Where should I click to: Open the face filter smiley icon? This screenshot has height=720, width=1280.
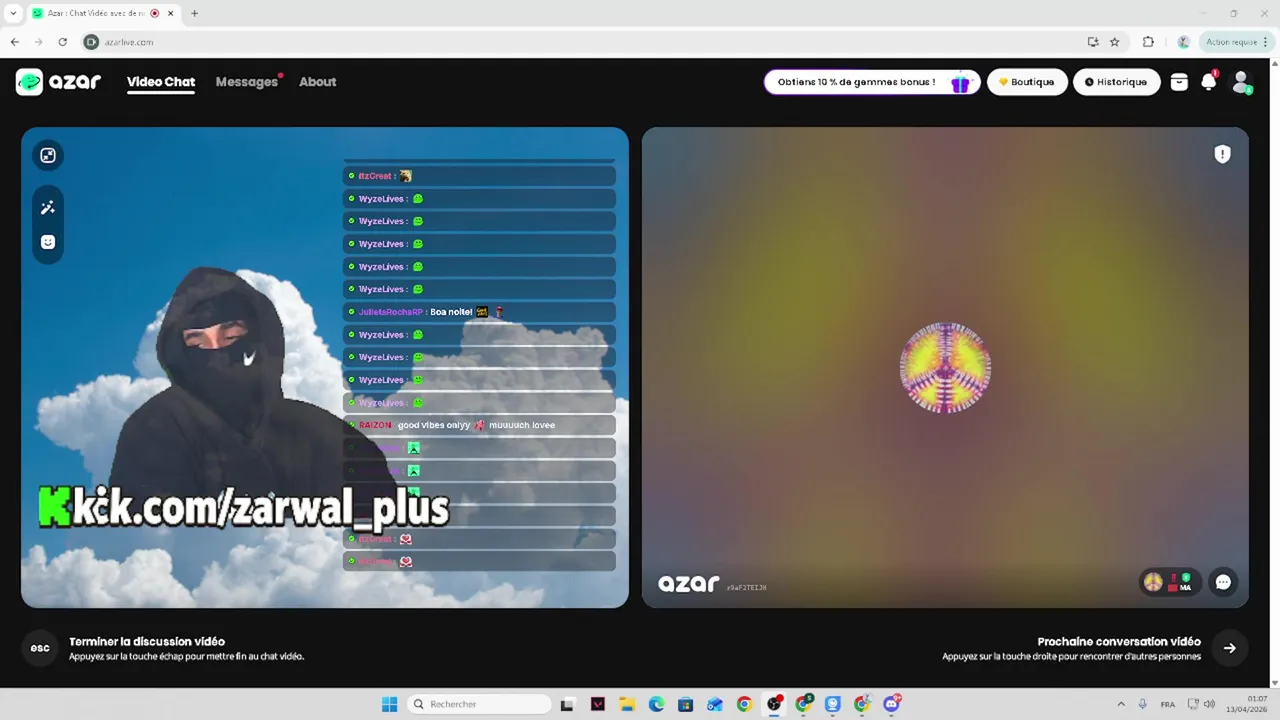[48, 242]
